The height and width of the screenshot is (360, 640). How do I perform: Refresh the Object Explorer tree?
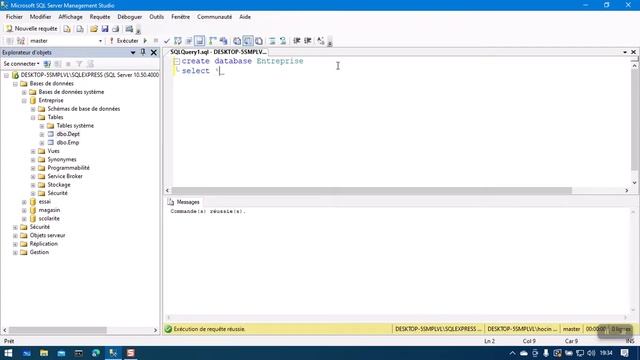(90, 64)
